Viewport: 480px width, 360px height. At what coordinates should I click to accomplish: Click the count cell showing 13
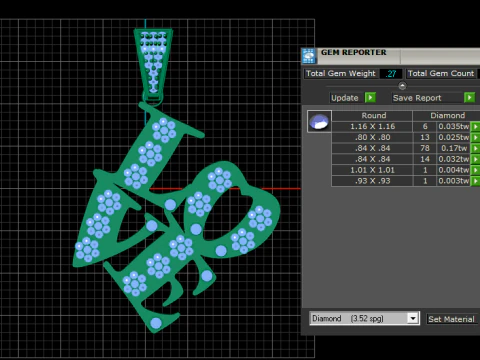(425, 137)
